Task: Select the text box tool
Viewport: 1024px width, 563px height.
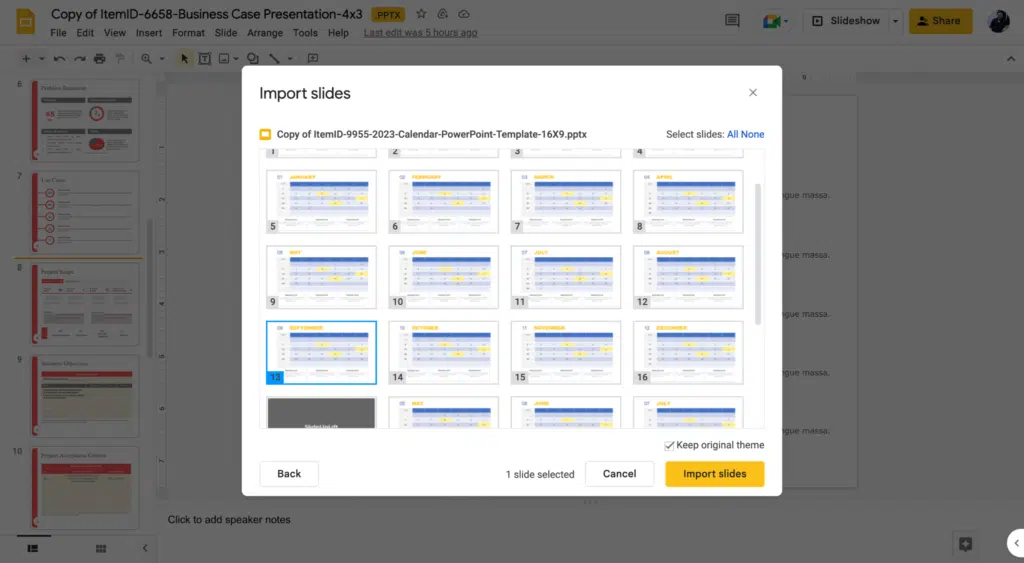Action: point(204,59)
